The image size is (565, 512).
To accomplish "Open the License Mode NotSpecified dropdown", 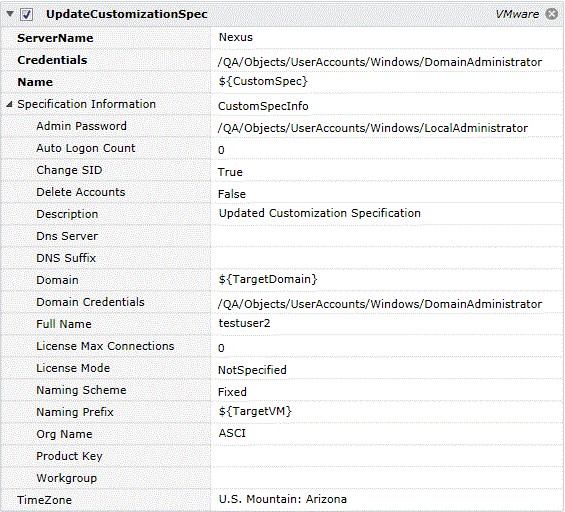I will point(387,368).
